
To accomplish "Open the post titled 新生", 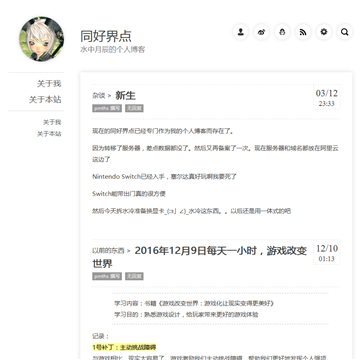I will [125, 96].
